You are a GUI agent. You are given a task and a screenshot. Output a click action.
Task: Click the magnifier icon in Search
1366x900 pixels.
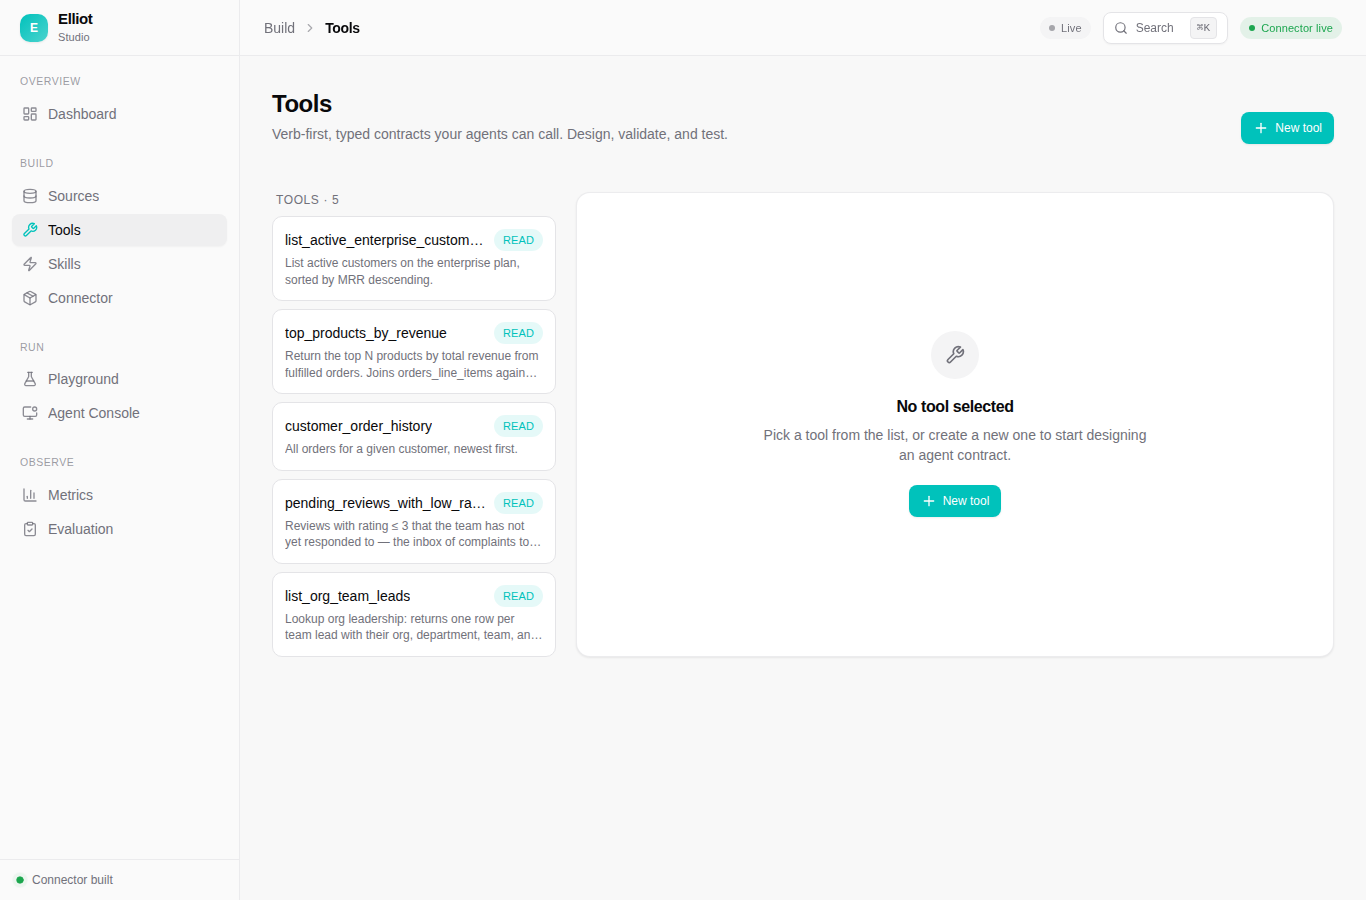click(1121, 28)
